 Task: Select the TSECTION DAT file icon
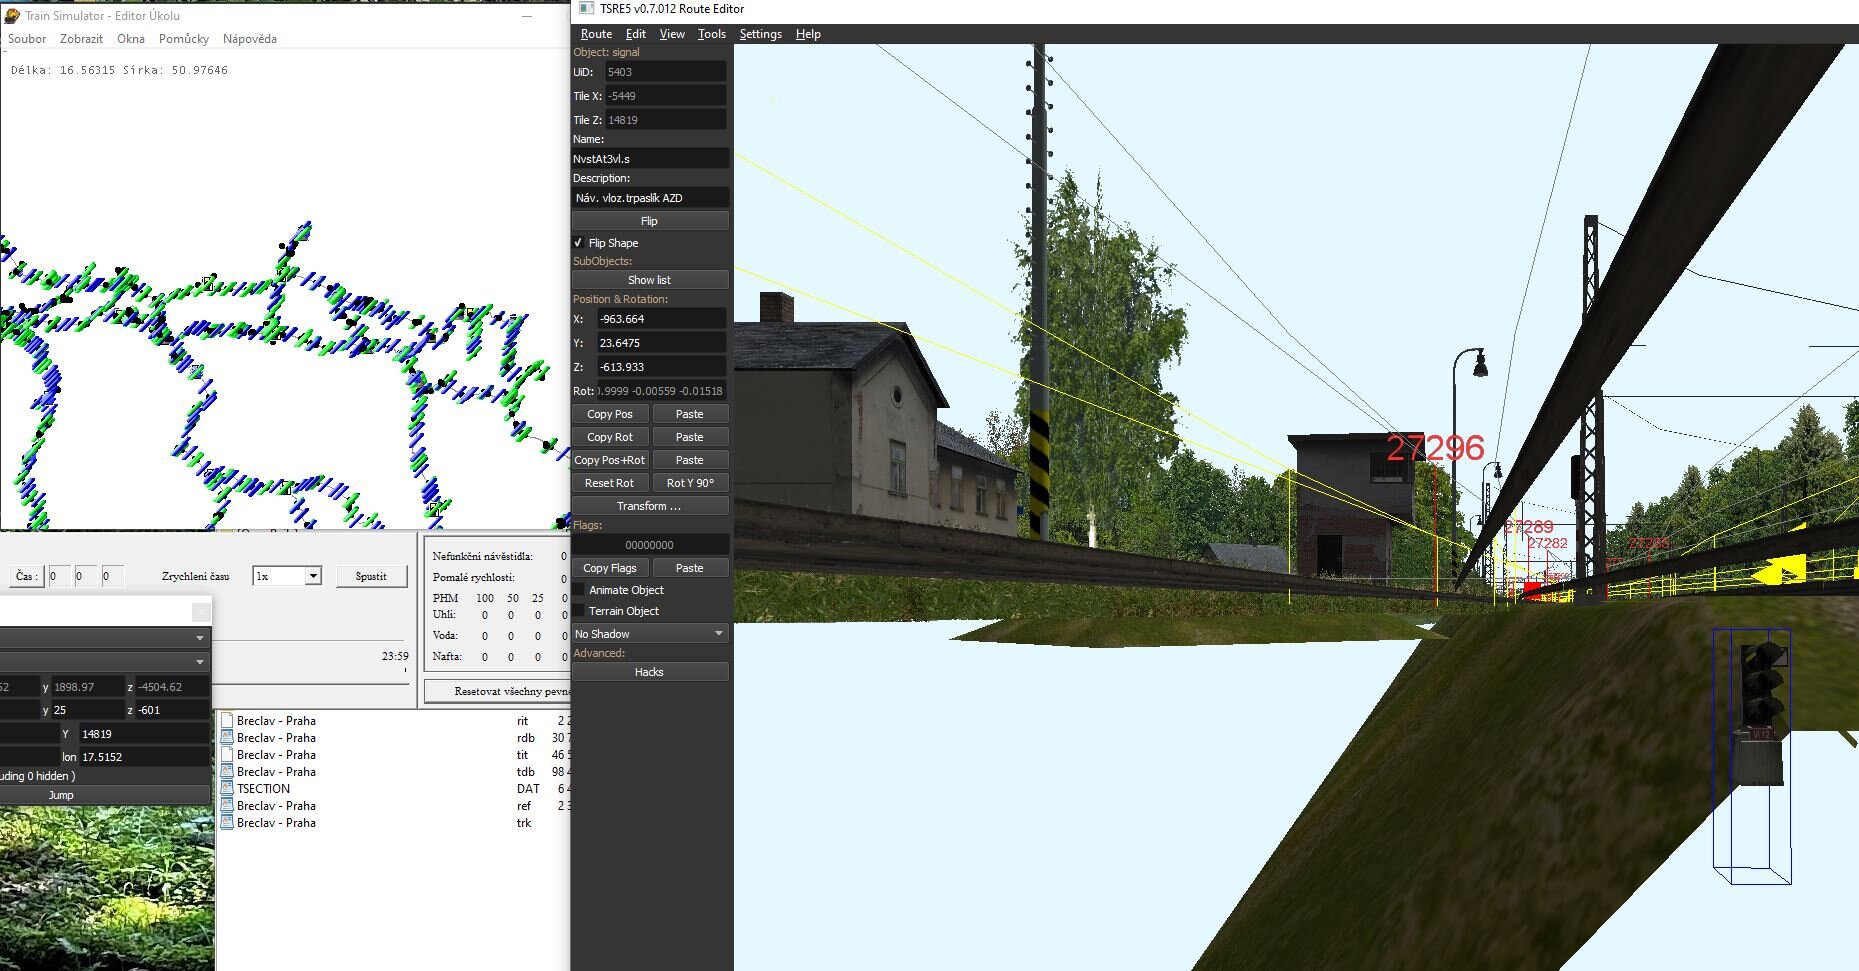pyautogui.click(x=227, y=789)
